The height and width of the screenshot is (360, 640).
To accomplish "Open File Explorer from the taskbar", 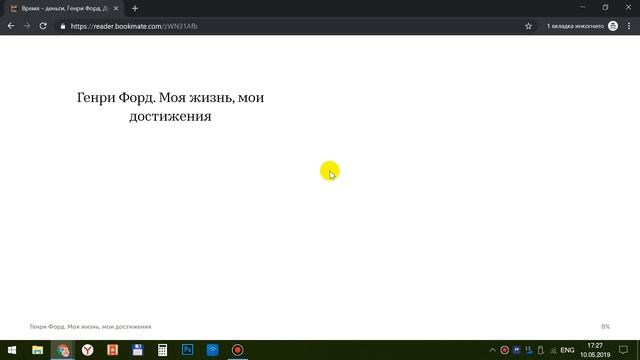I will pyautogui.click(x=38, y=350).
